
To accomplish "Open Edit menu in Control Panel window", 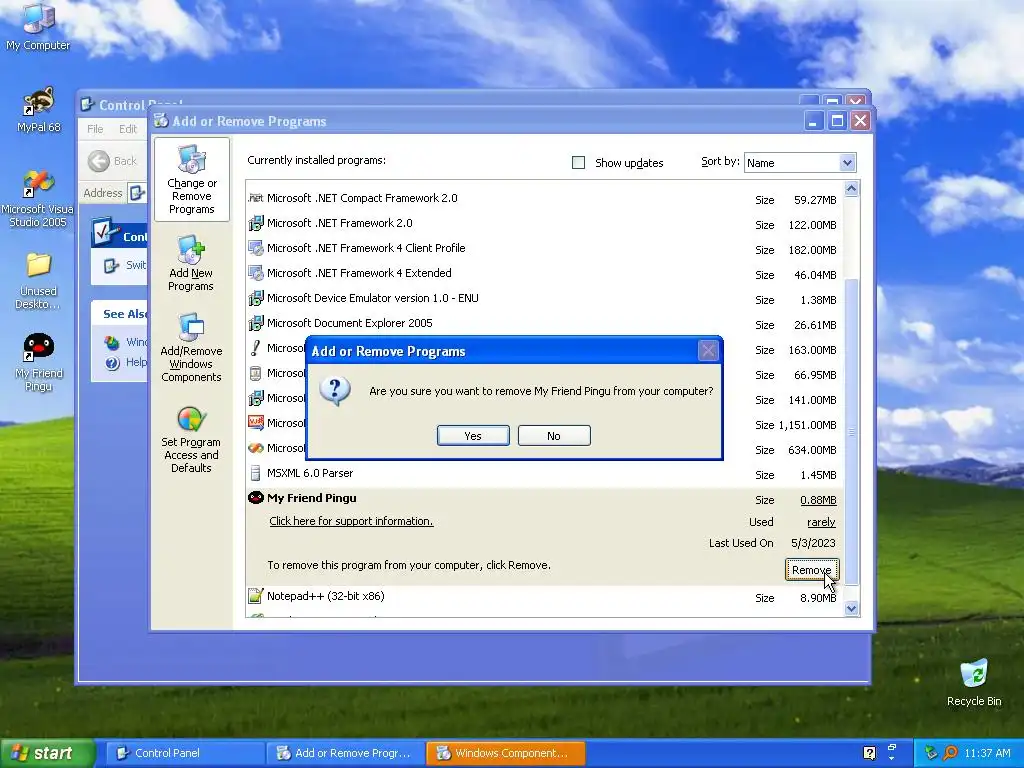I will click(x=128, y=129).
